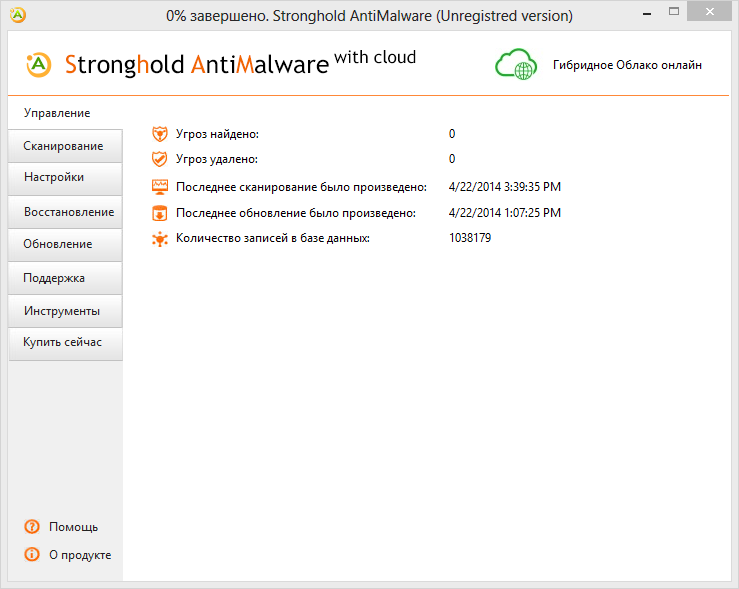Click the orange info О продукте icon

pyautogui.click(x=32, y=554)
